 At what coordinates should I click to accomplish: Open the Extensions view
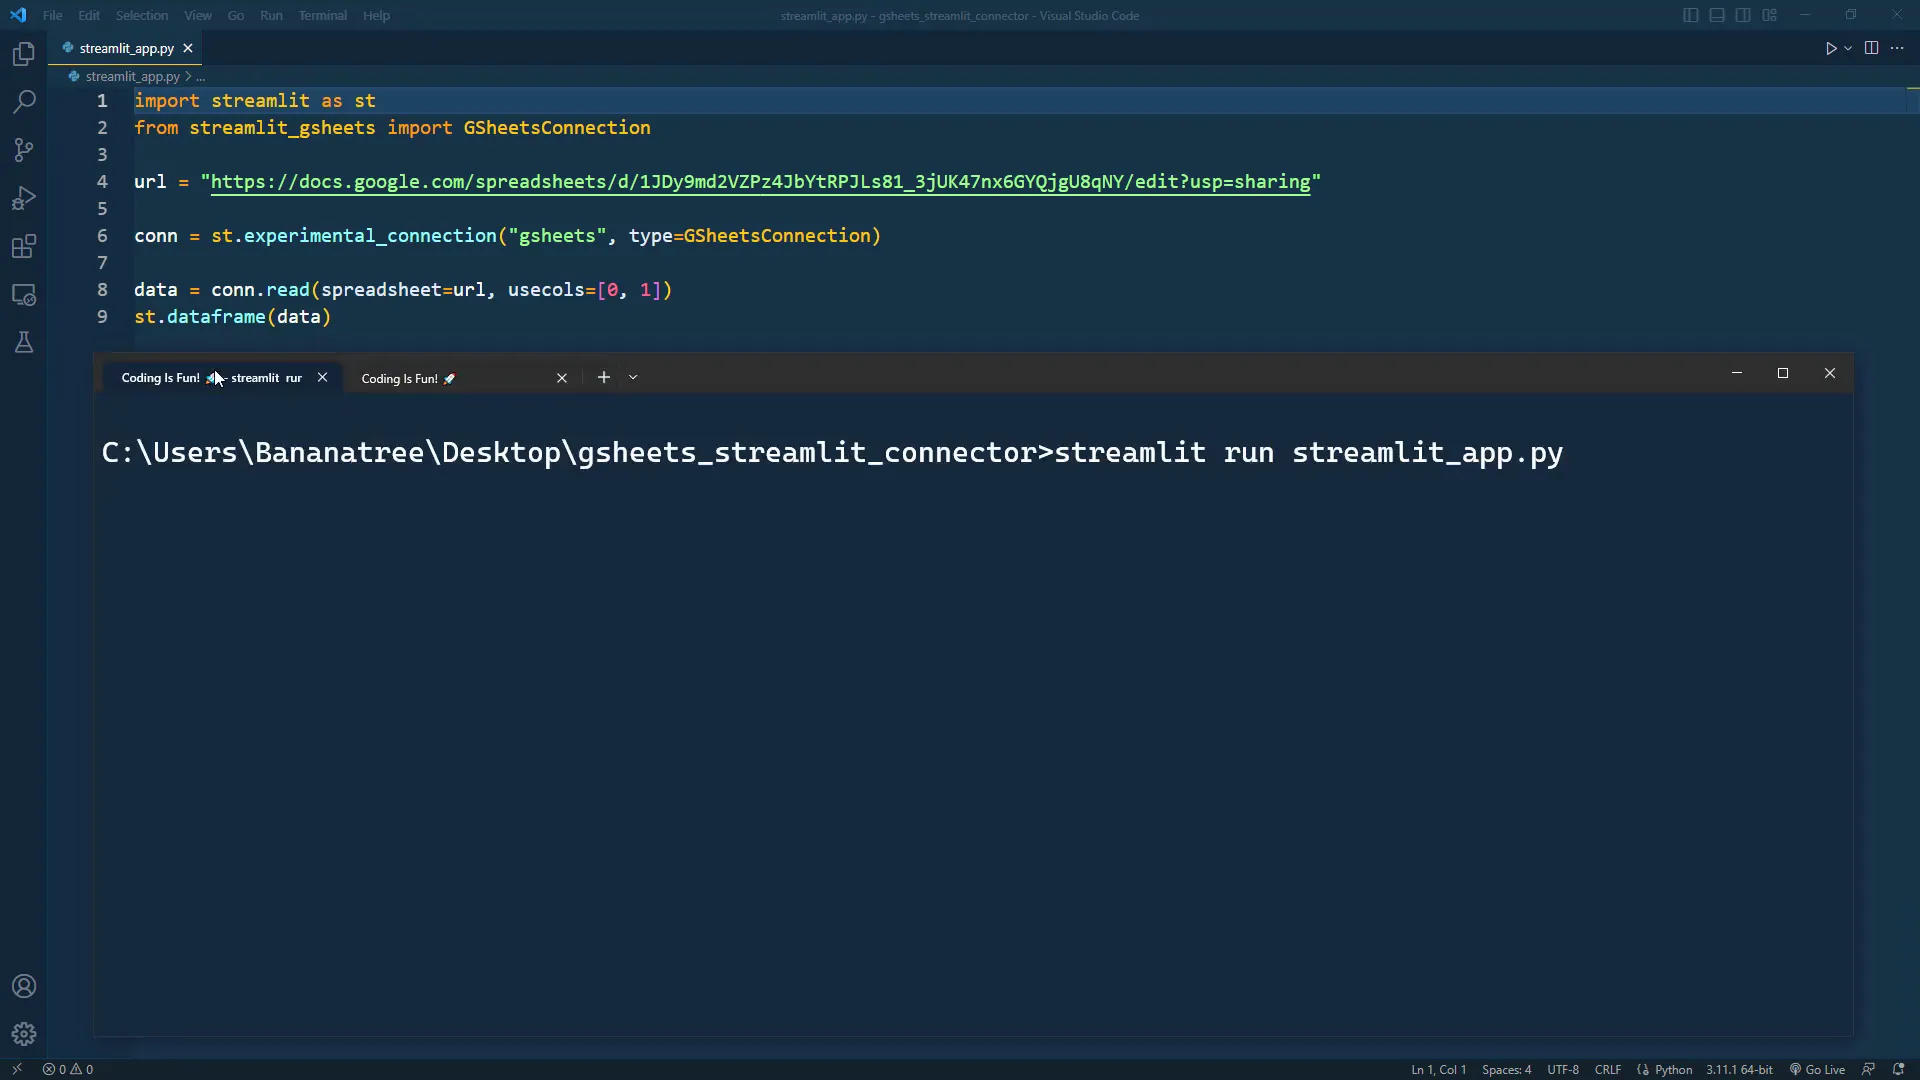pos(23,246)
